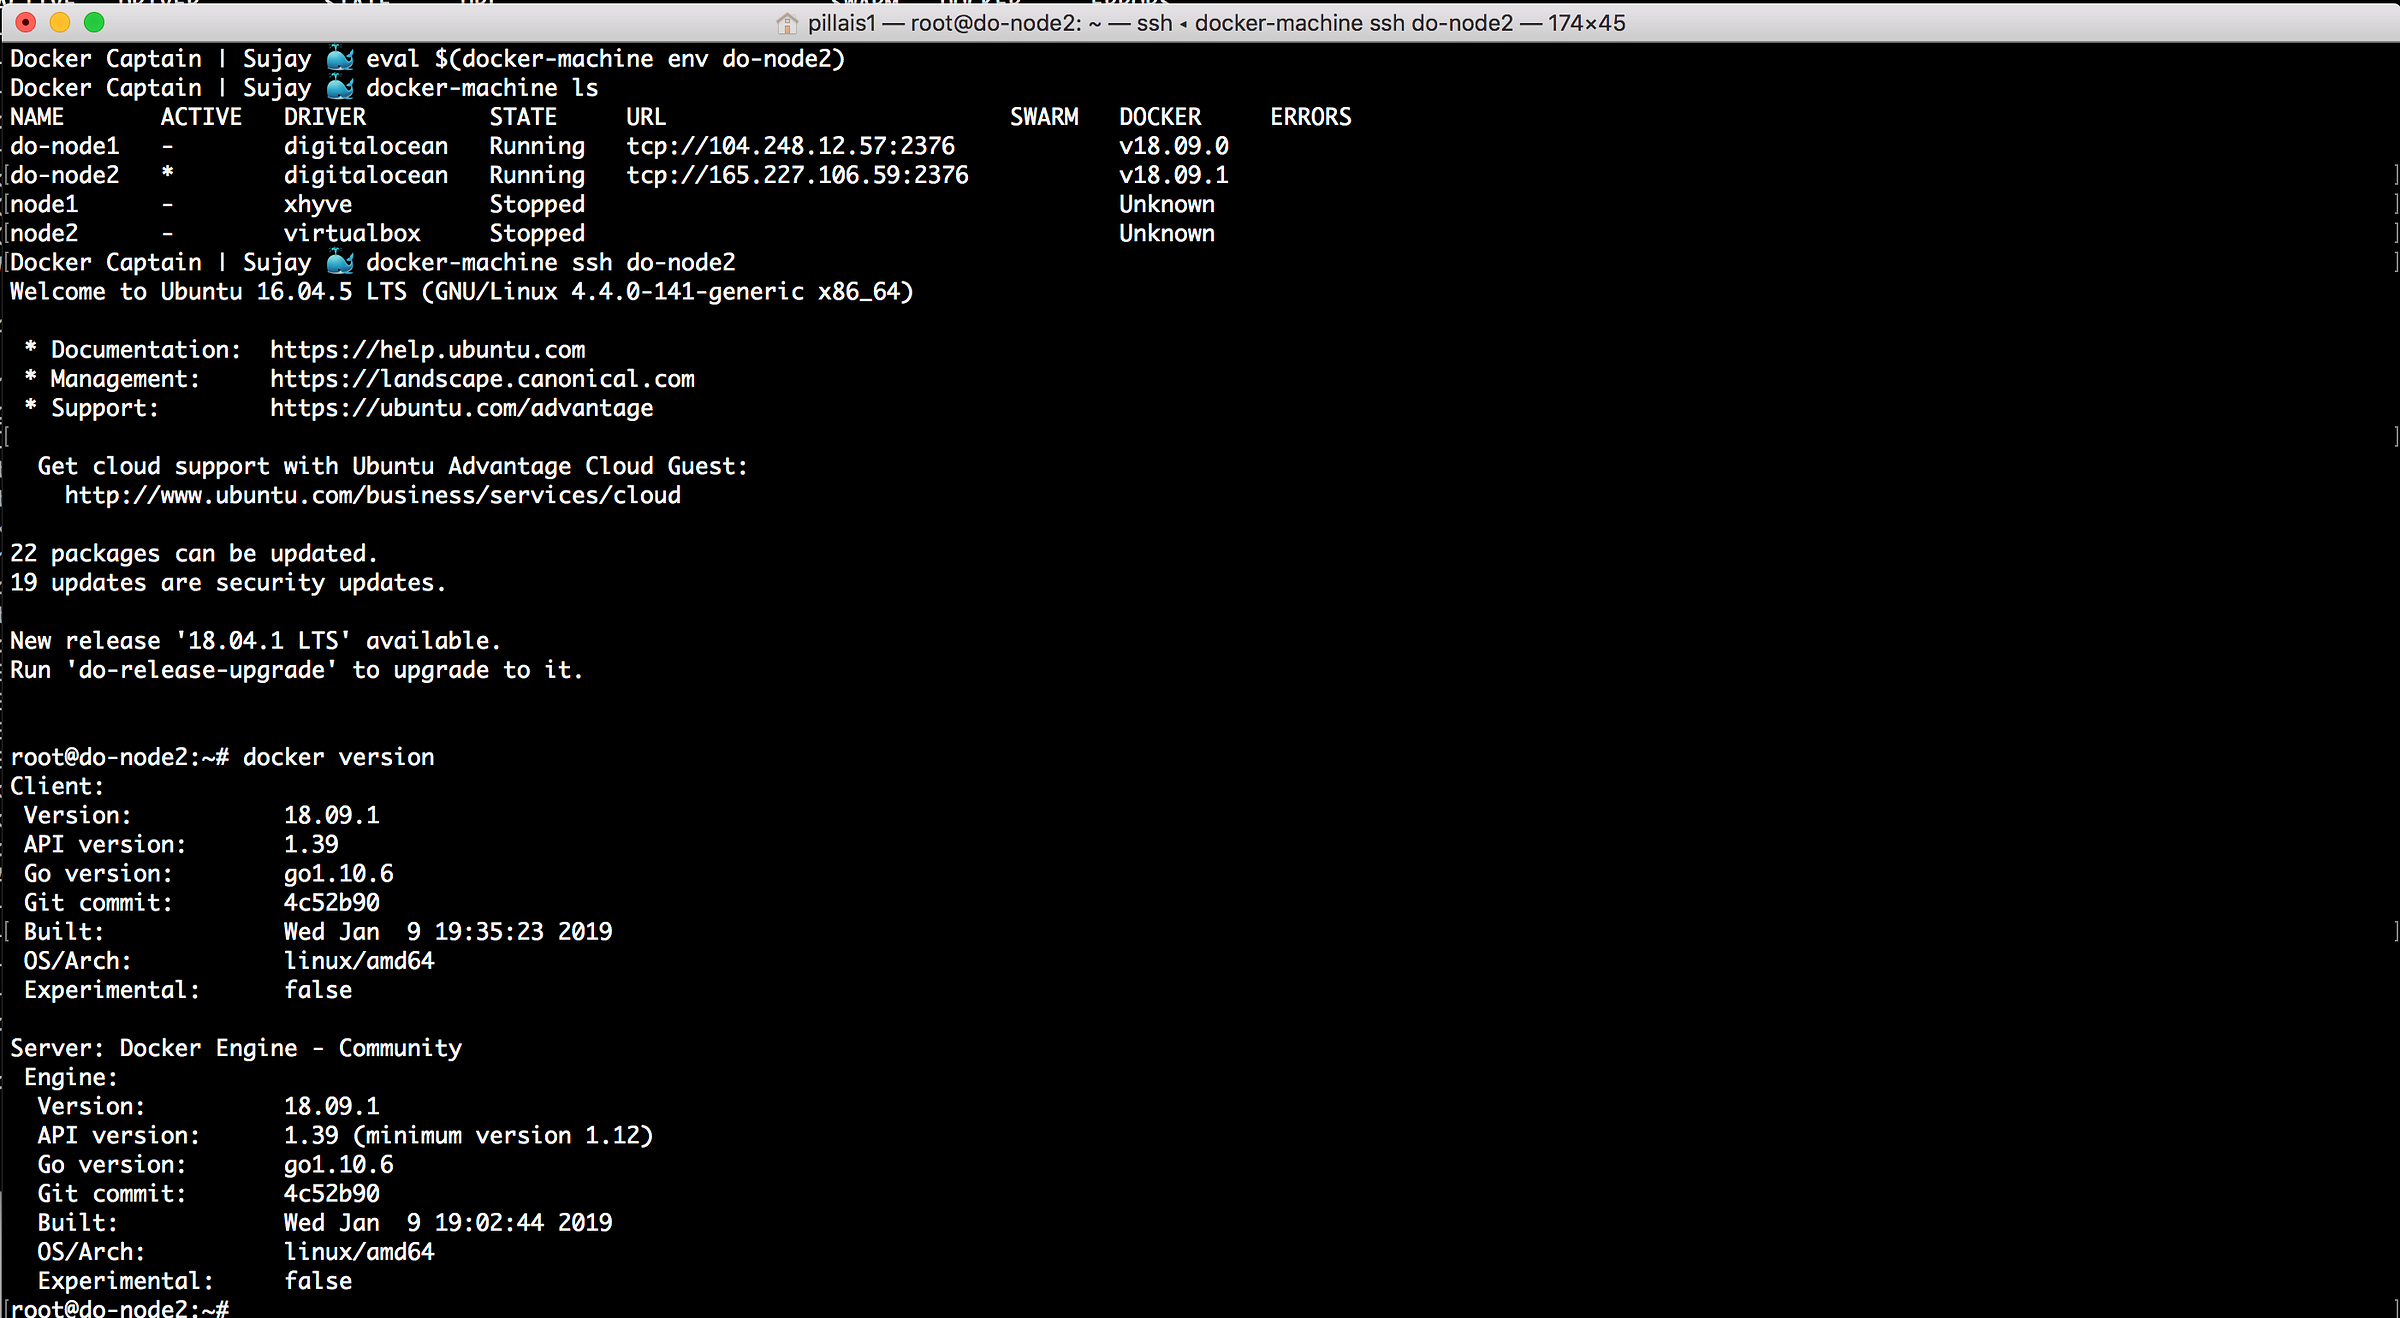Image resolution: width=2400 pixels, height=1318 pixels.
Task: Click the home folder icon in title bar
Action: coord(787,23)
